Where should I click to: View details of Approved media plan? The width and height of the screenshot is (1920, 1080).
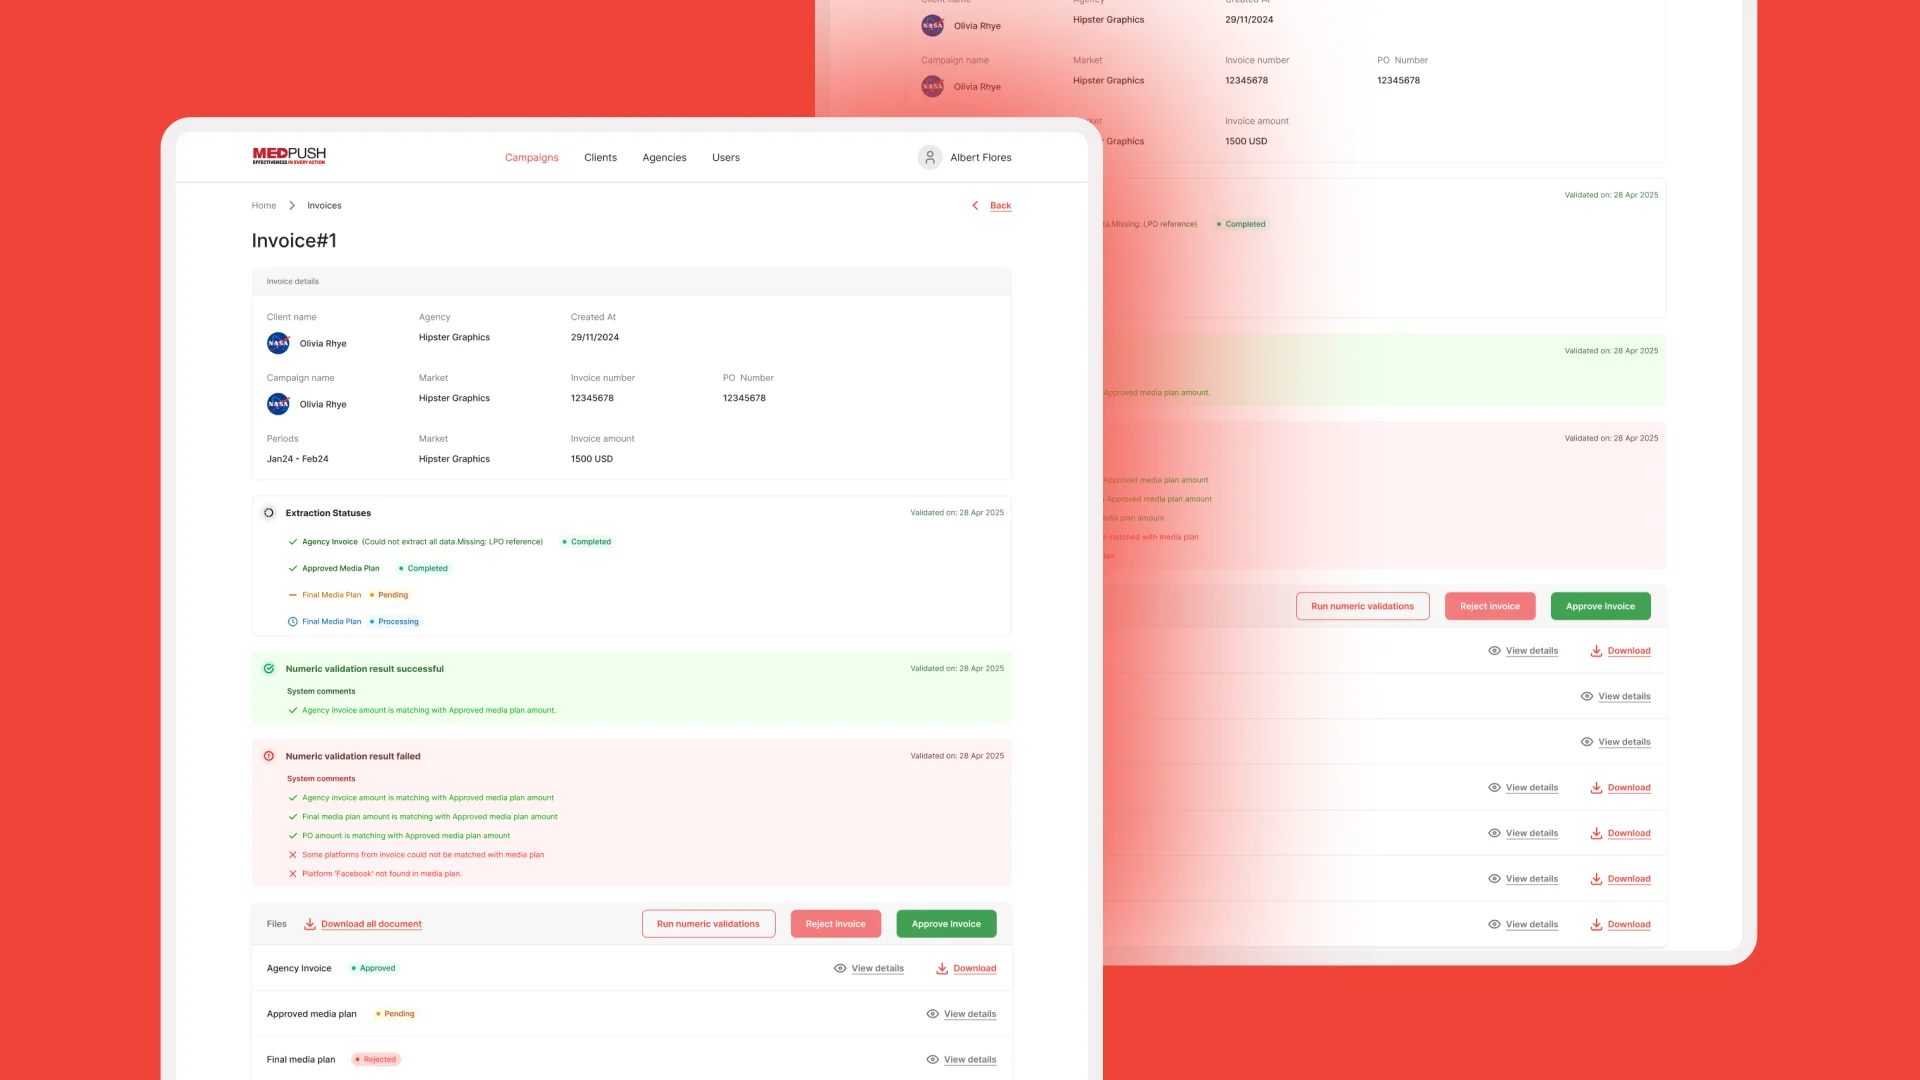coord(970,1014)
